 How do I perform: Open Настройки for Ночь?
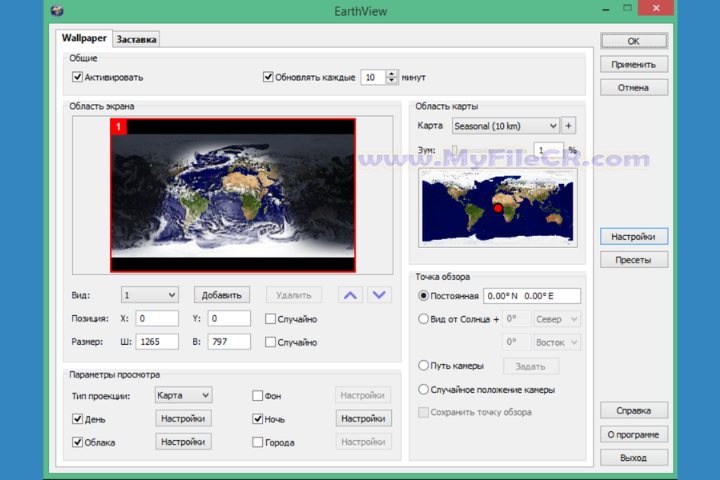pyautogui.click(x=363, y=418)
